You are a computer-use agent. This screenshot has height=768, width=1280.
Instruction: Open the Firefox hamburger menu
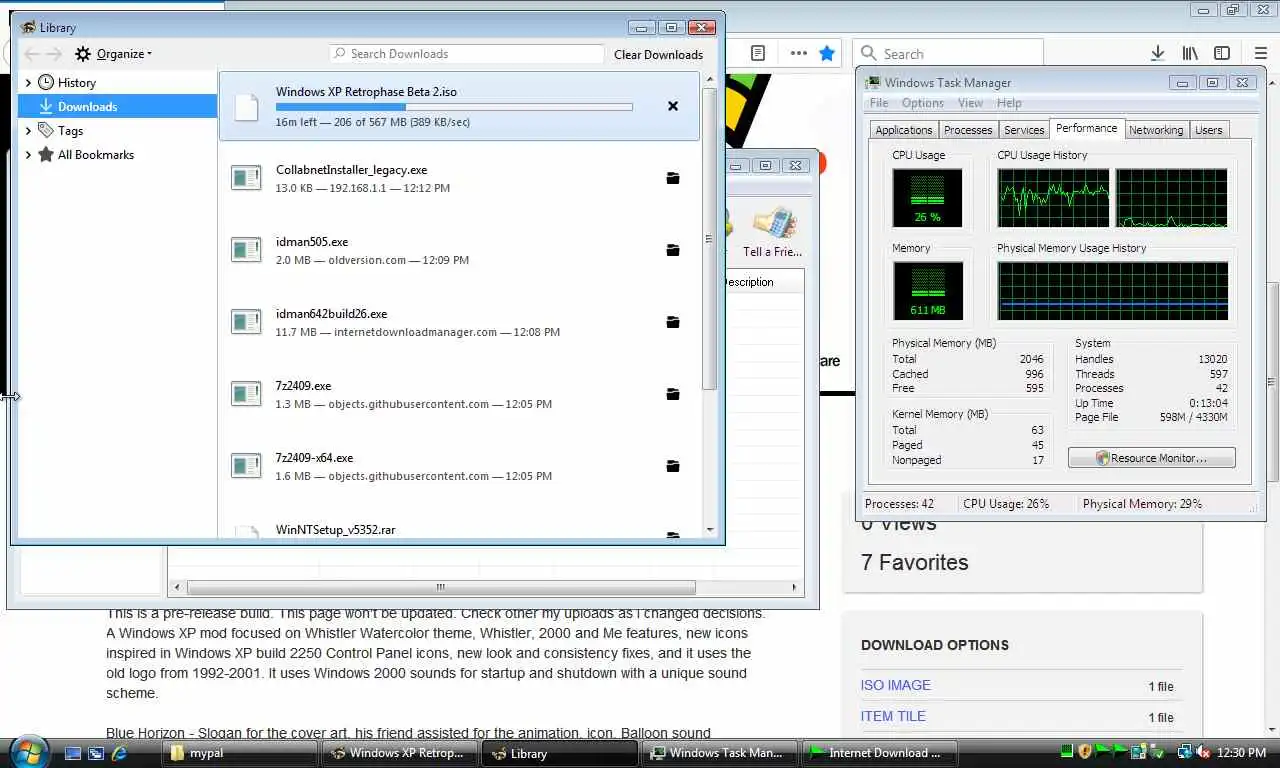1260,53
